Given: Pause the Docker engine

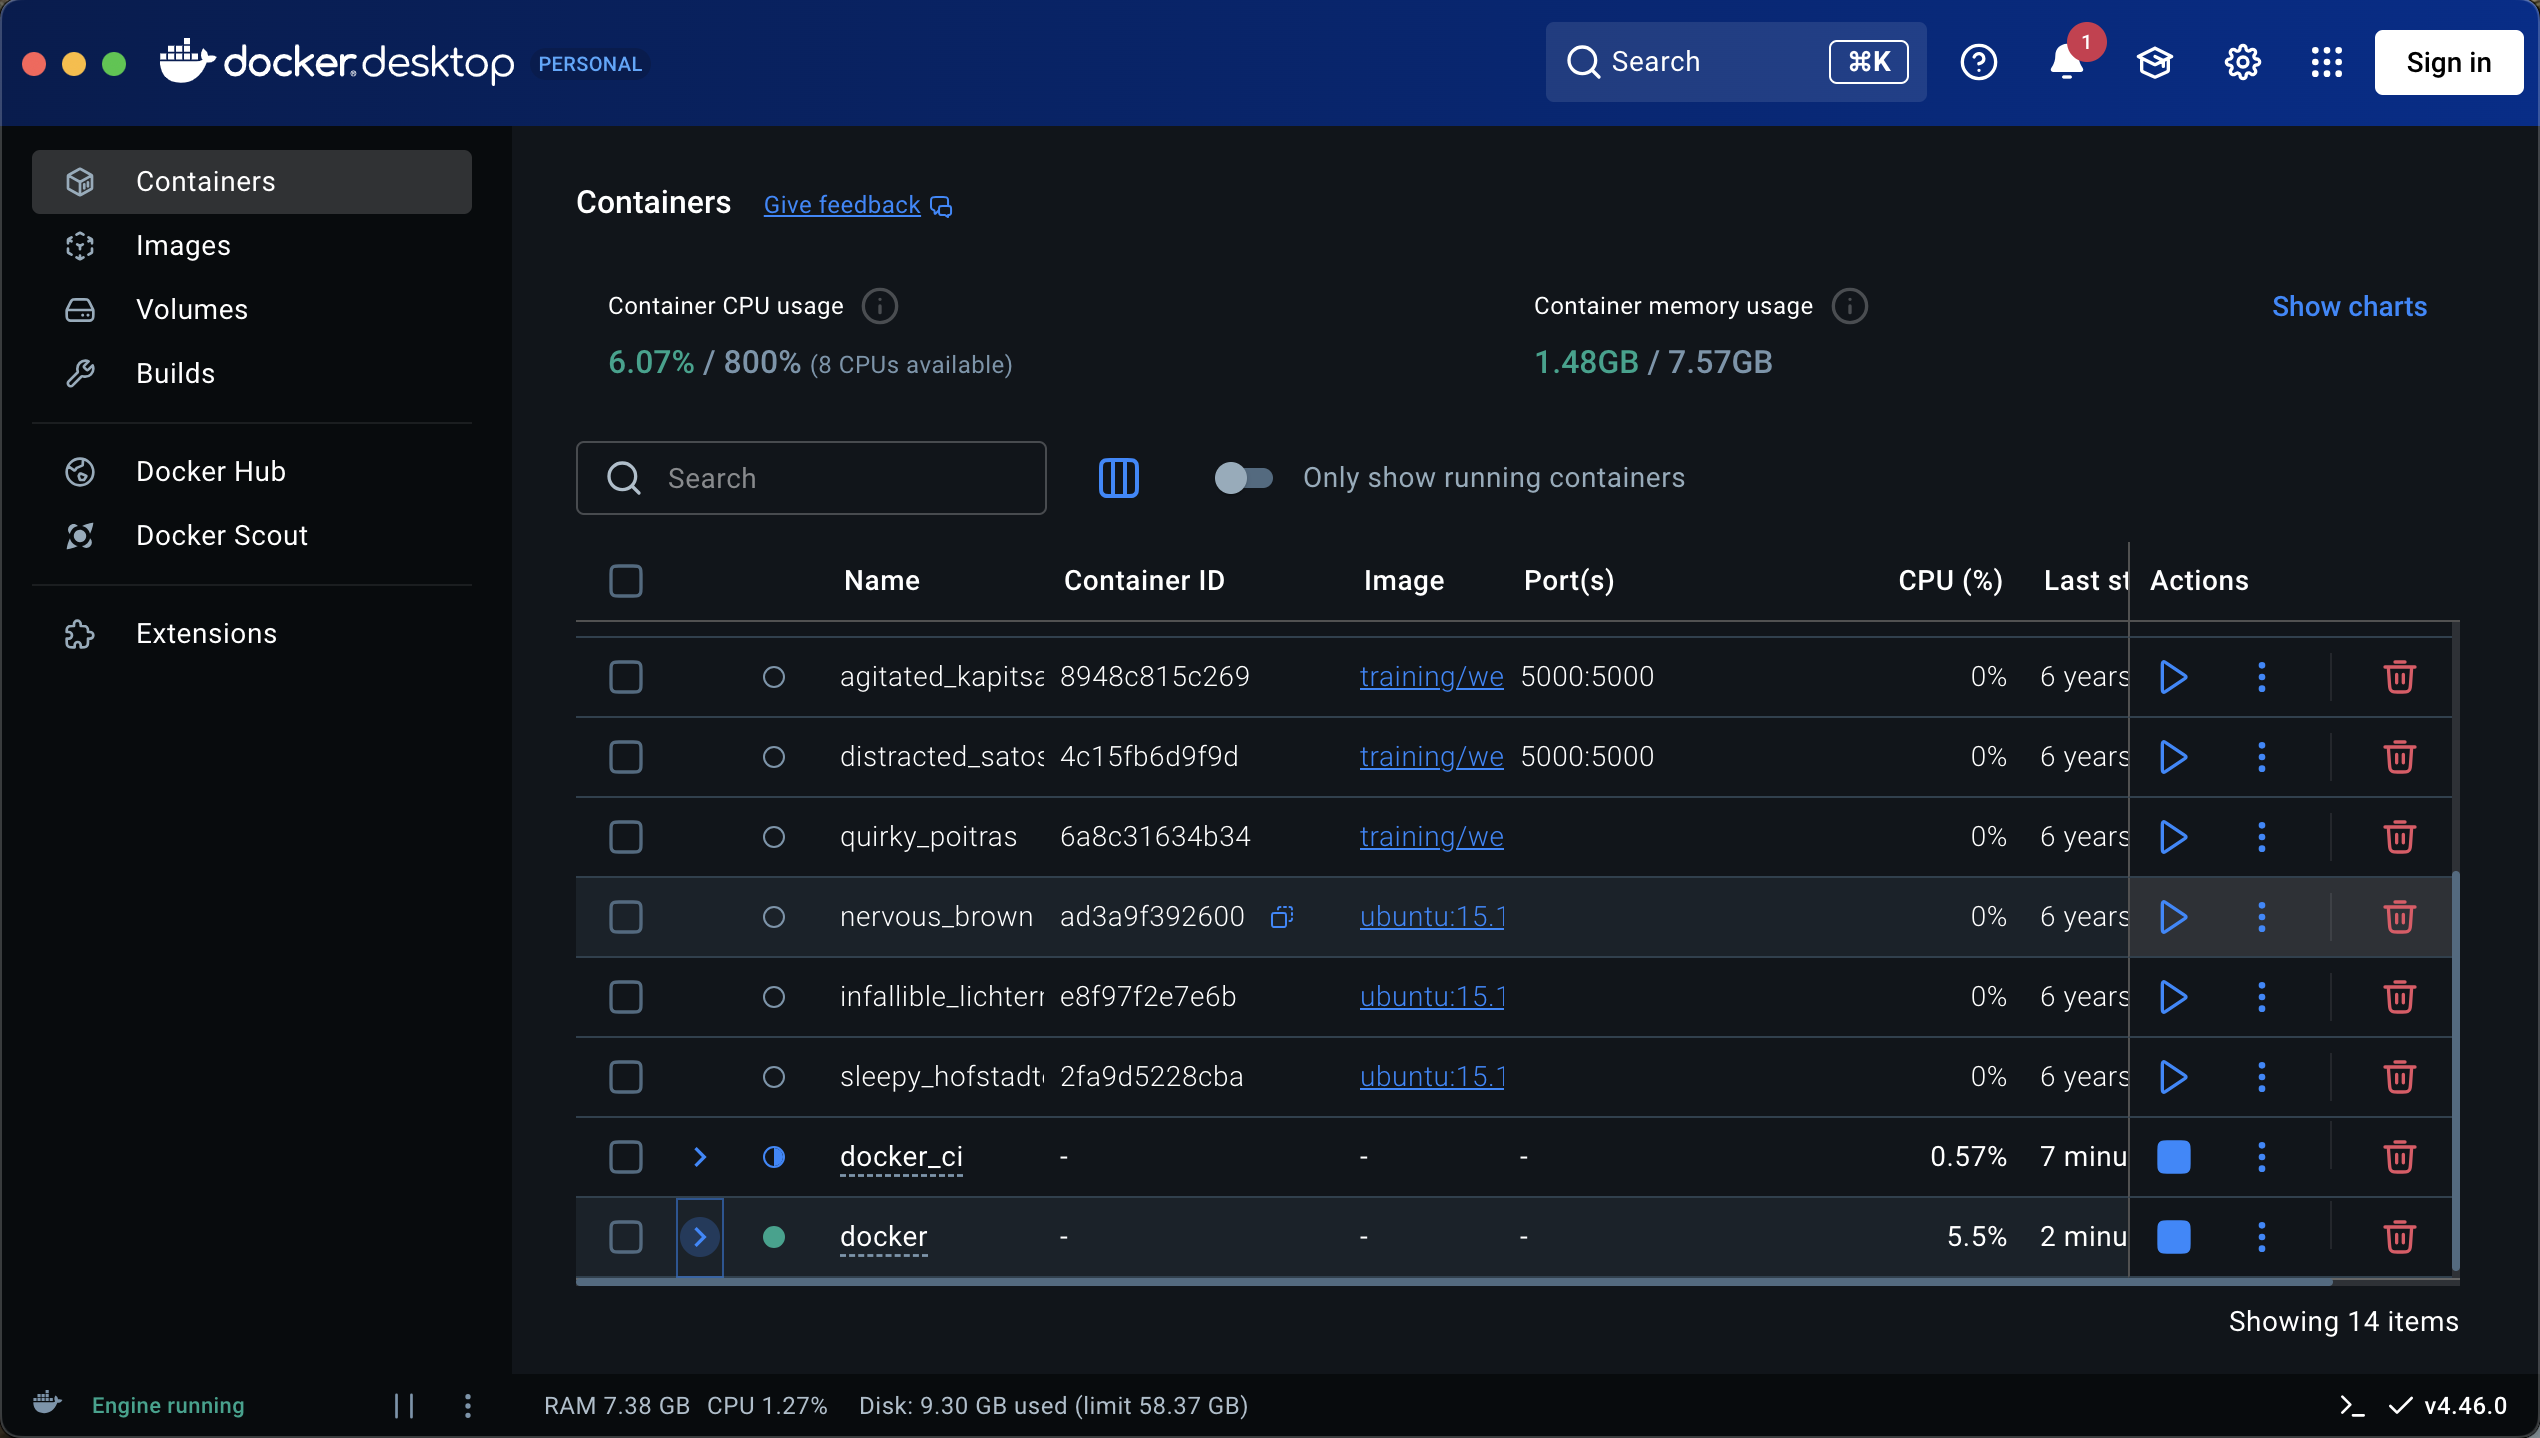Looking at the screenshot, I should click(404, 1406).
